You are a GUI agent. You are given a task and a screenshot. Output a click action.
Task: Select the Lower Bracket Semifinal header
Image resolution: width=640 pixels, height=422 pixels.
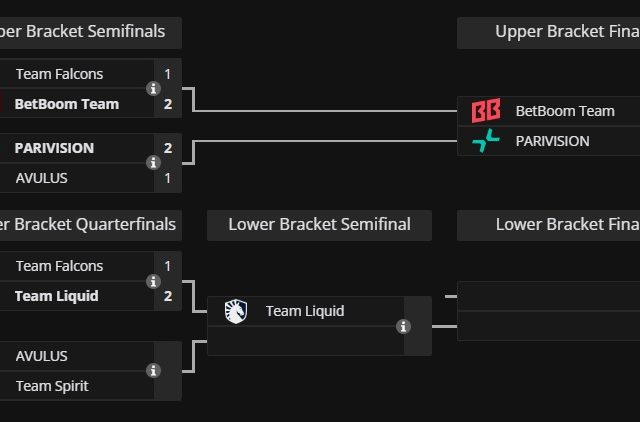coord(319,225)
